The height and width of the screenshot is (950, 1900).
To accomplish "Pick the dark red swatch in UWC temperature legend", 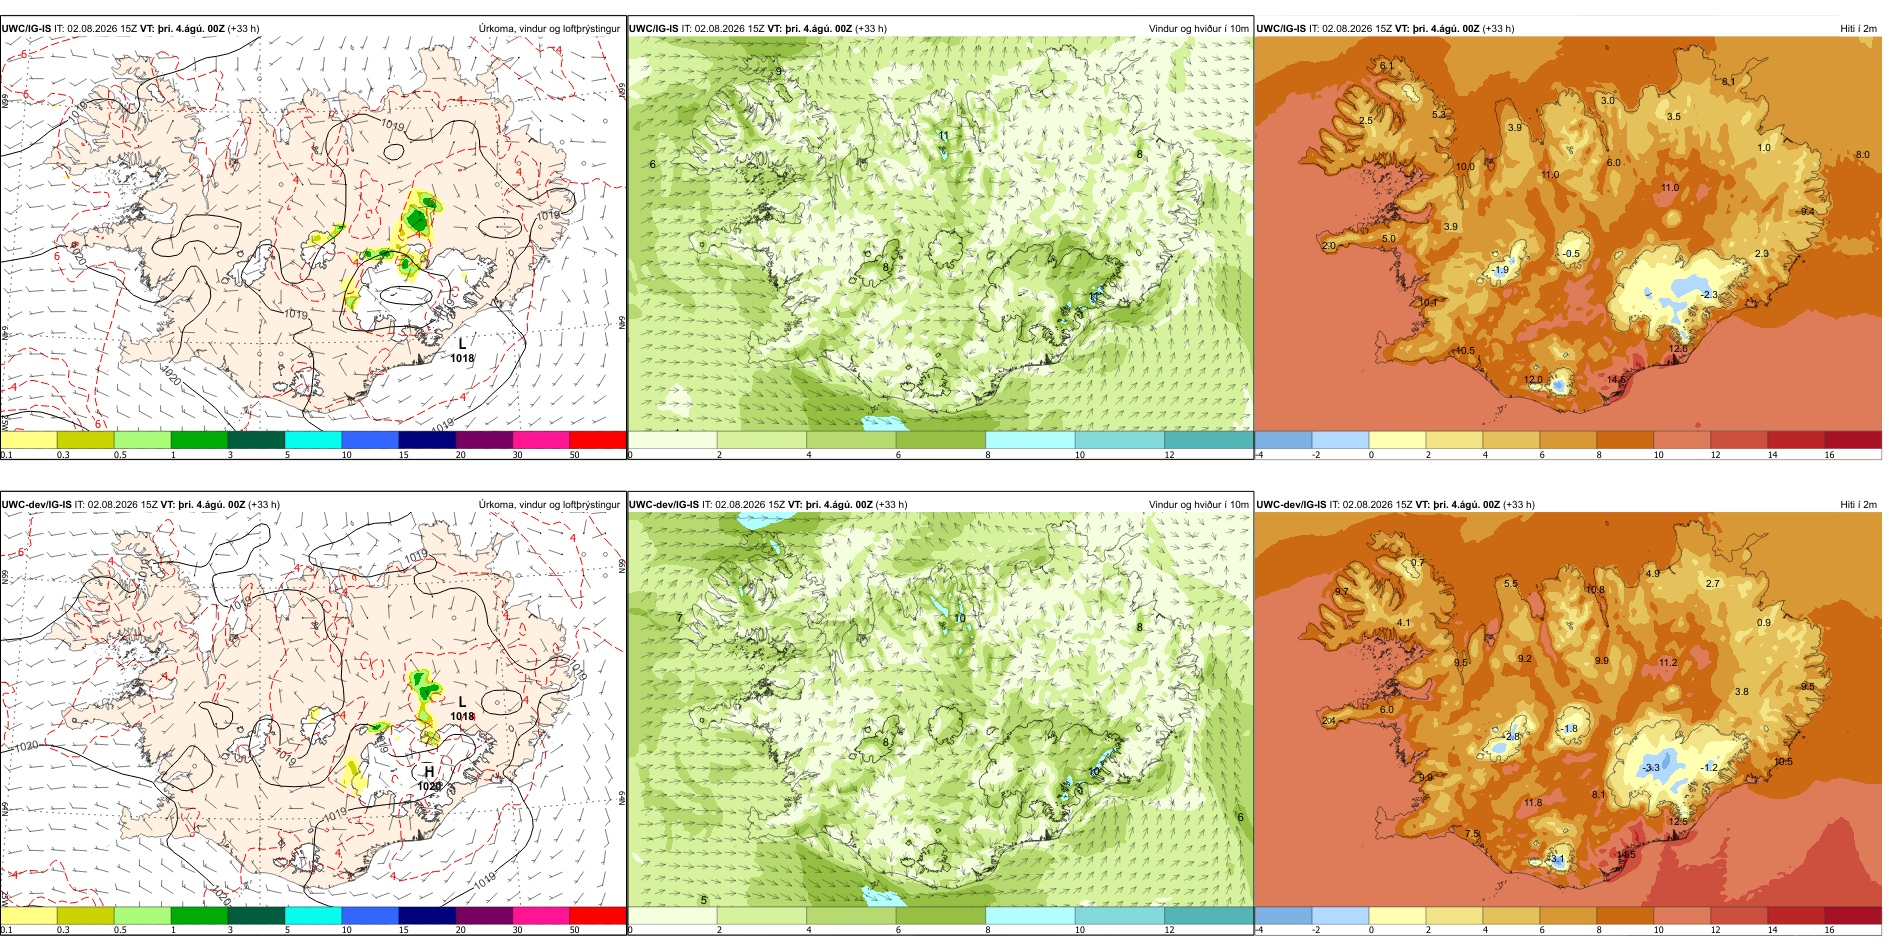I will [x=1853, y=440].
